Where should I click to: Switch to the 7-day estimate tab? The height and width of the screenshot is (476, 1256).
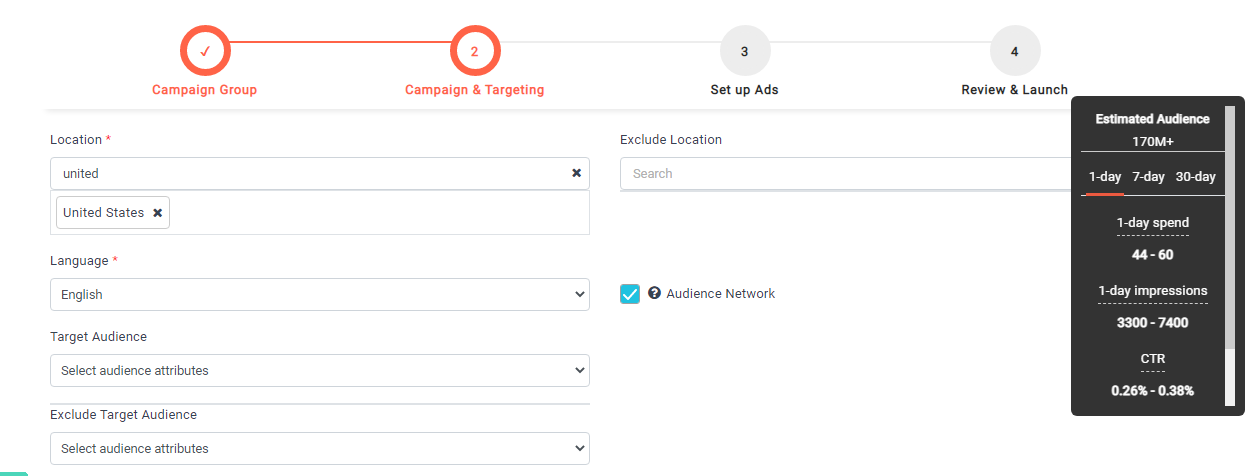click(x=1148, y=177)
